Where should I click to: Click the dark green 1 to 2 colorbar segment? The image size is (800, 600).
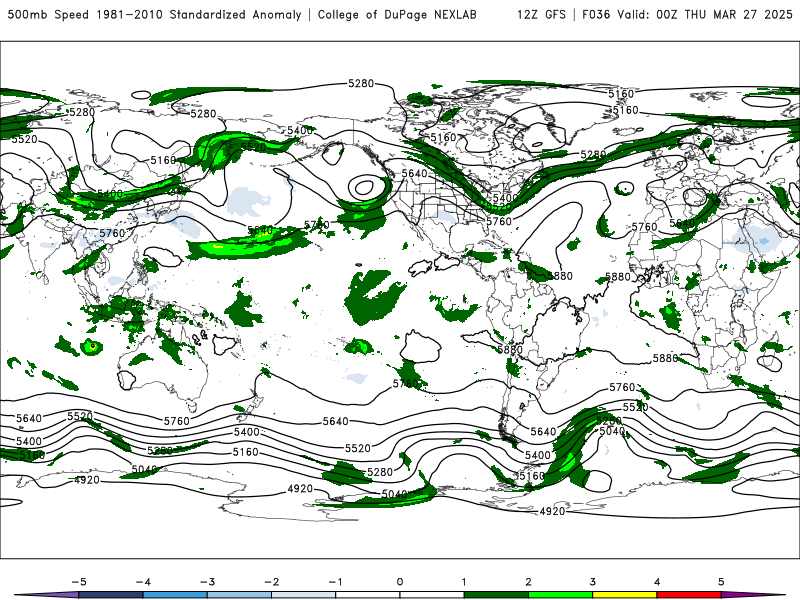click(x=496, y=595)
